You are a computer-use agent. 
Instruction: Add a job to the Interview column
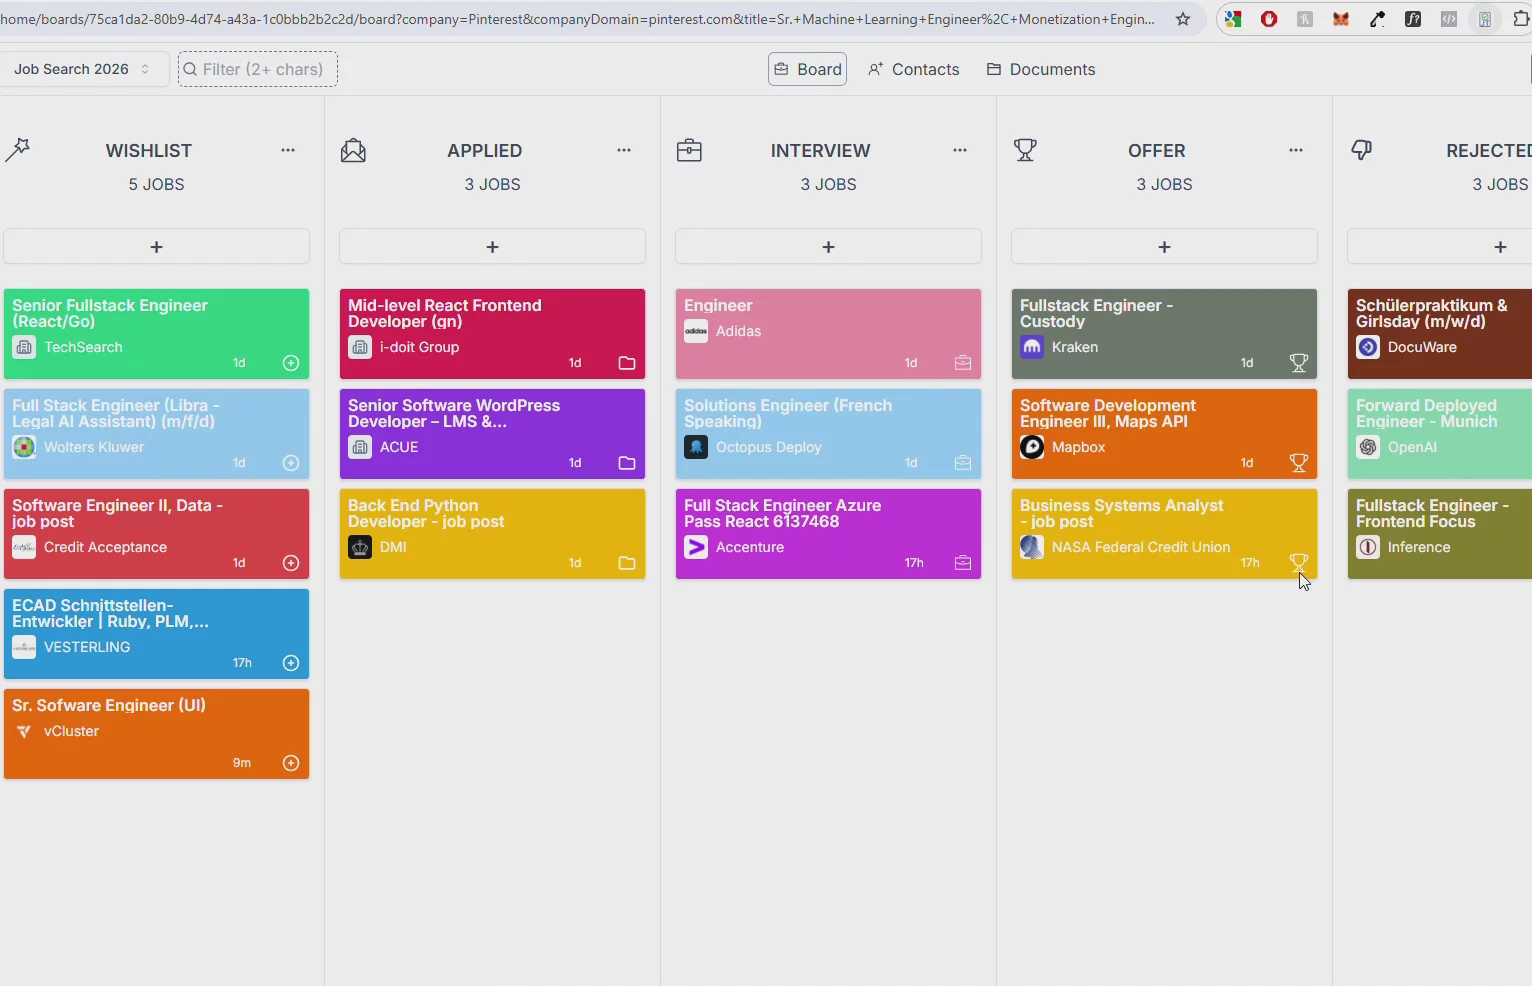(x=829, y=247)
